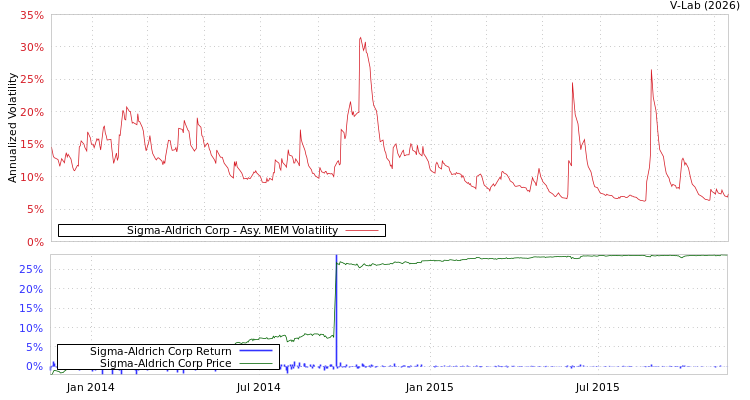Click the 20% label on the upper chart axis
This screenshot has height=400, width=750.
tap(32, 113)
